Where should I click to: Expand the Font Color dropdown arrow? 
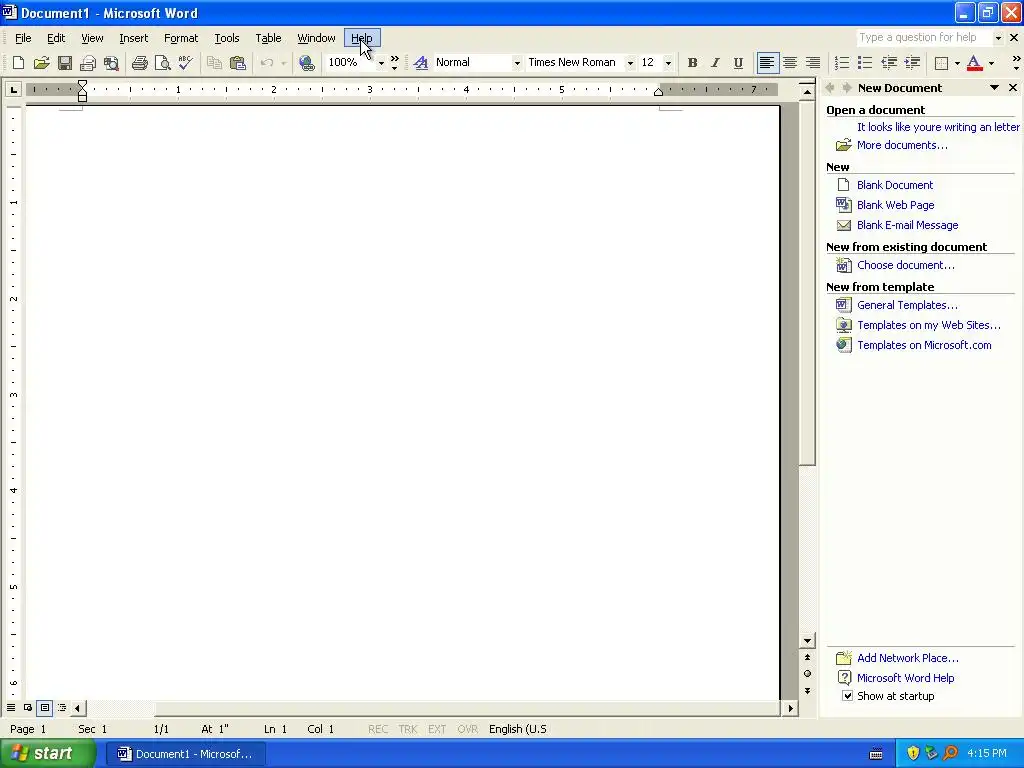[991, 63]
